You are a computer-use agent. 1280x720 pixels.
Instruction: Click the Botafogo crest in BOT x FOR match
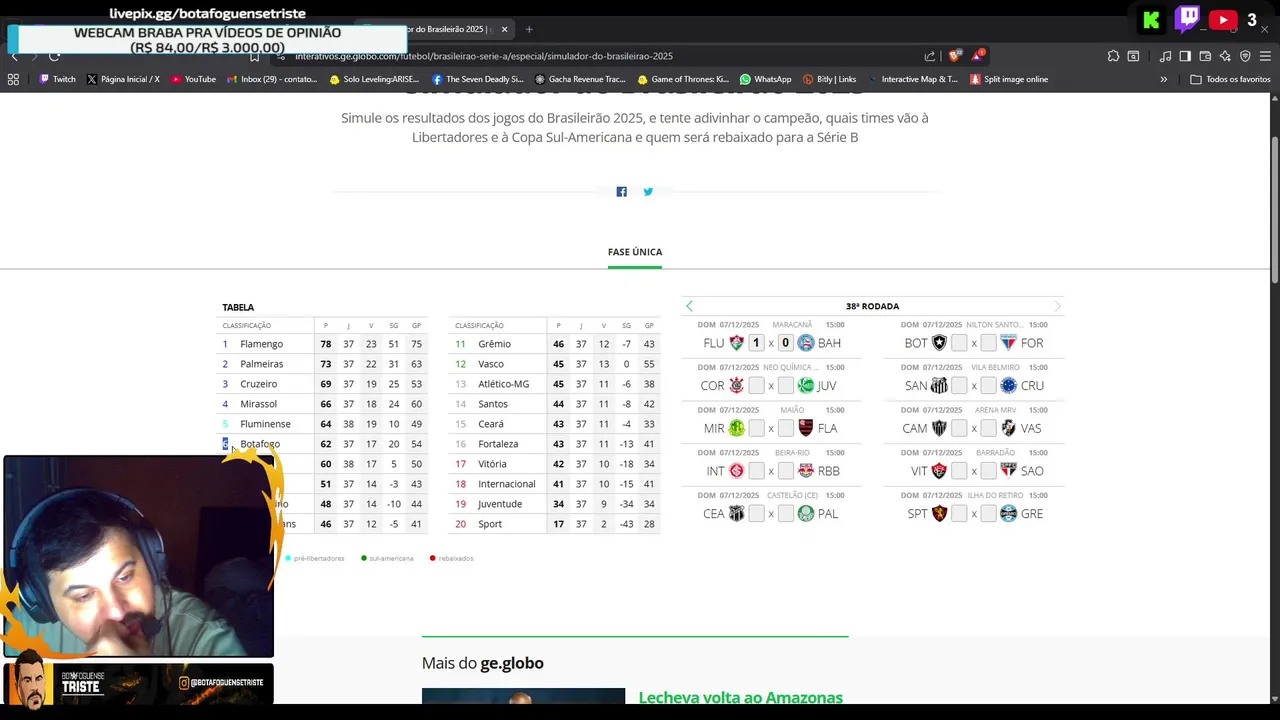point(939,343)
